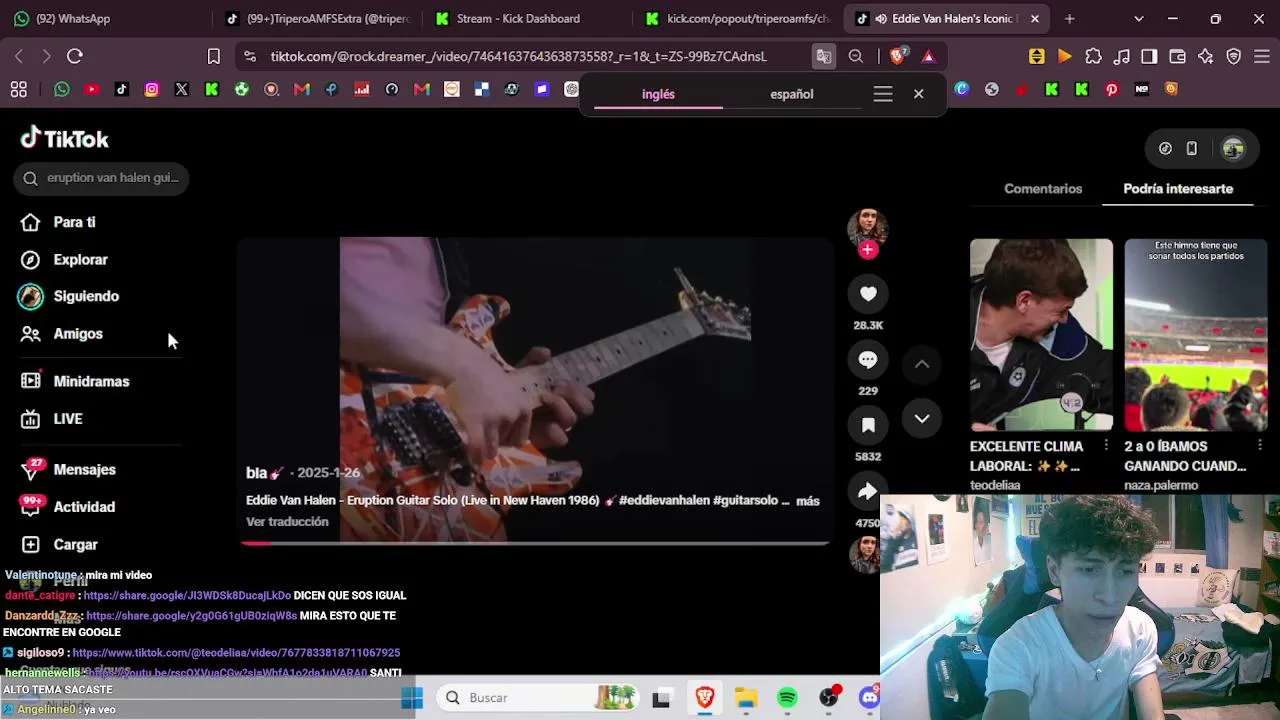Switch to the Comentarios tab
Viewport: 1280px width, 720px height.
[1043, 188]
